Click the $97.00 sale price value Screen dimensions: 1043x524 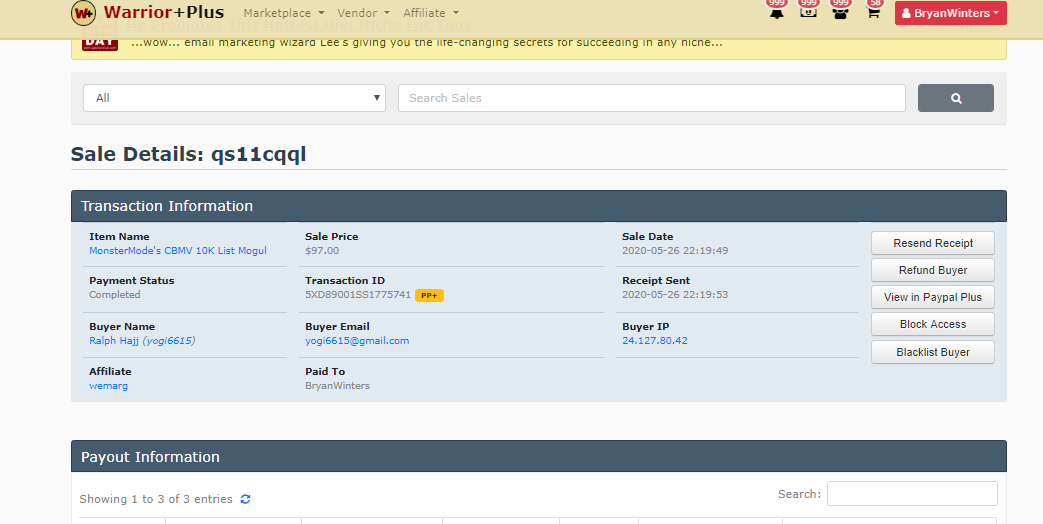[x=322, y=251]
